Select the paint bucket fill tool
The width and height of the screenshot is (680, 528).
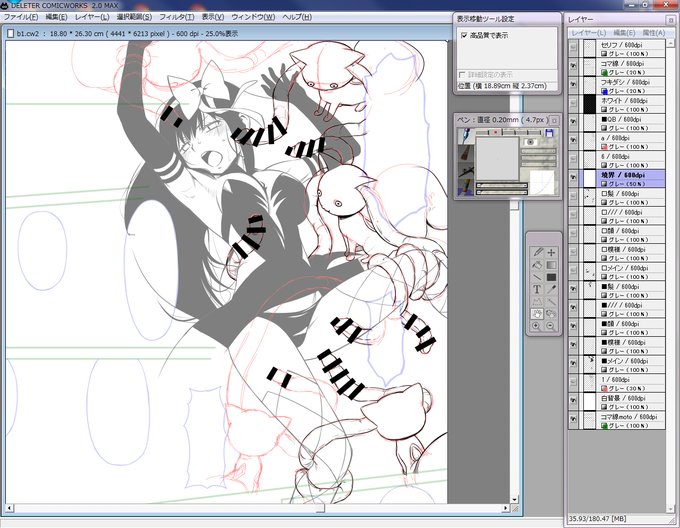point(537,265)
